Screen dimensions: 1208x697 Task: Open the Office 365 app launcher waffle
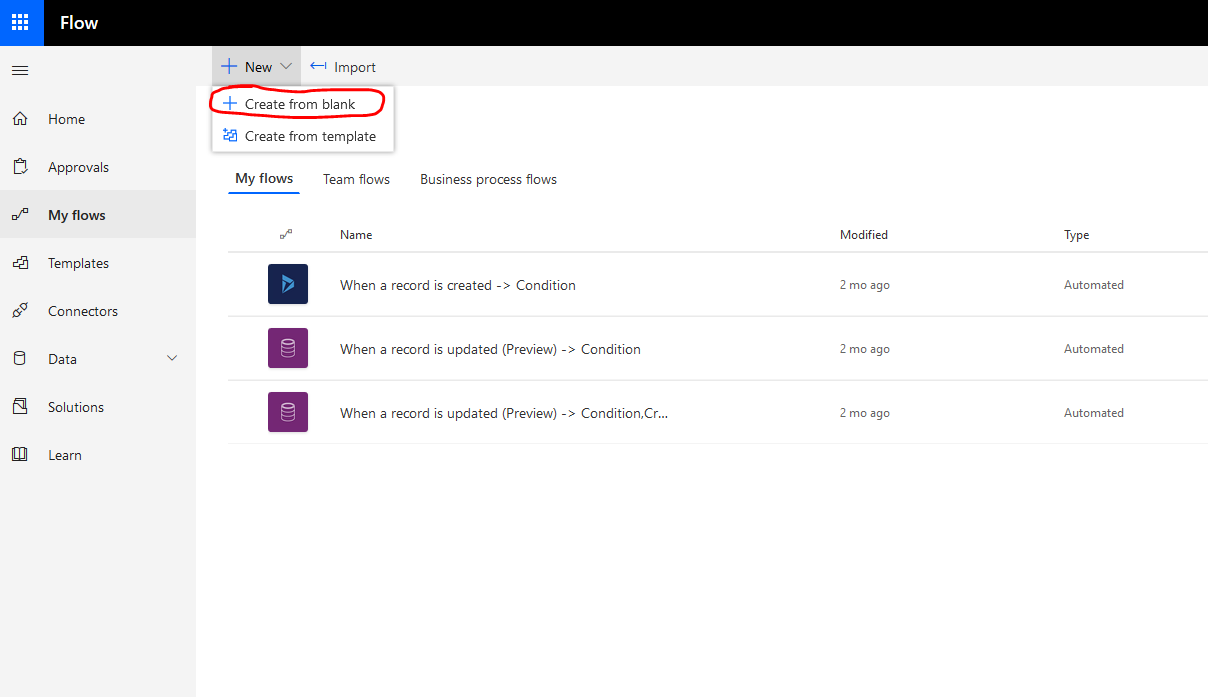pos(21,22)
